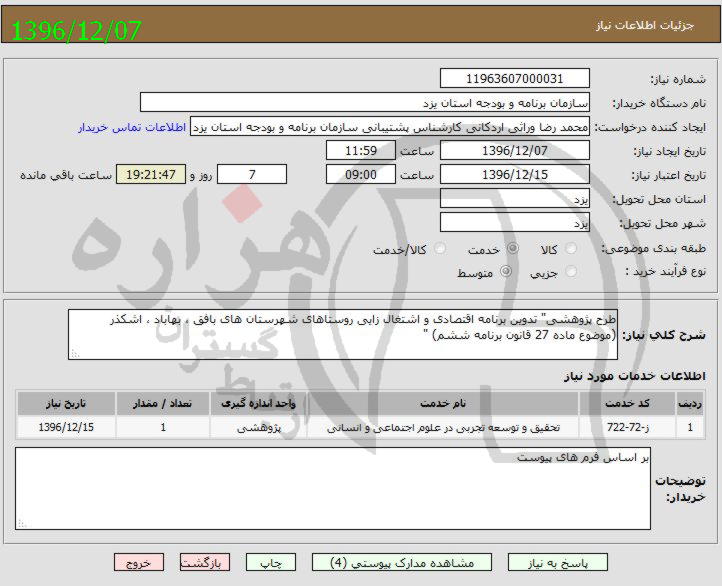Select the خدمت radio button
Image resolution: width=722 pixels, height=586 pixels.
[x=512, y=249]
